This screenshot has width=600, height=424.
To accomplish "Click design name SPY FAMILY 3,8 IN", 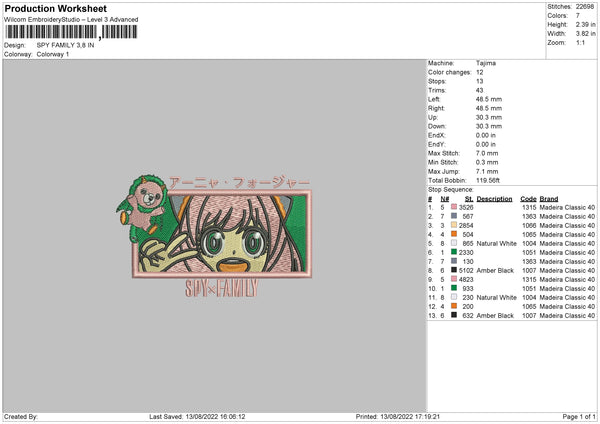I will pos(65,45).
